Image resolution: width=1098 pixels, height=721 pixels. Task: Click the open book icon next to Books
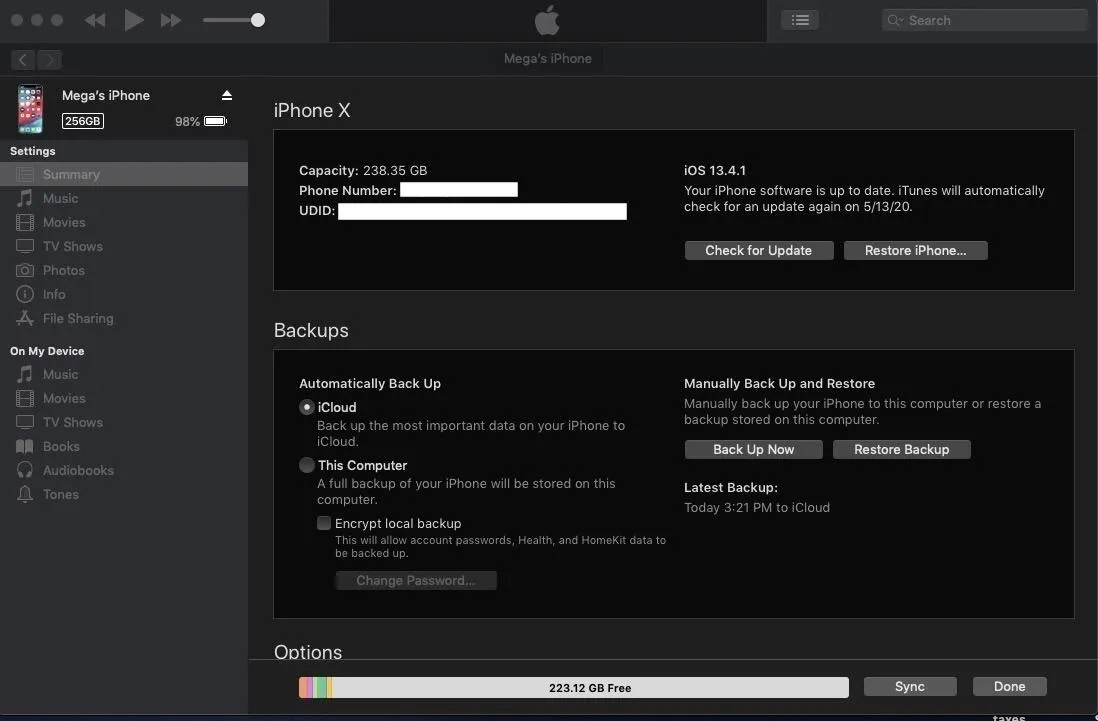[x=25, y=447]
